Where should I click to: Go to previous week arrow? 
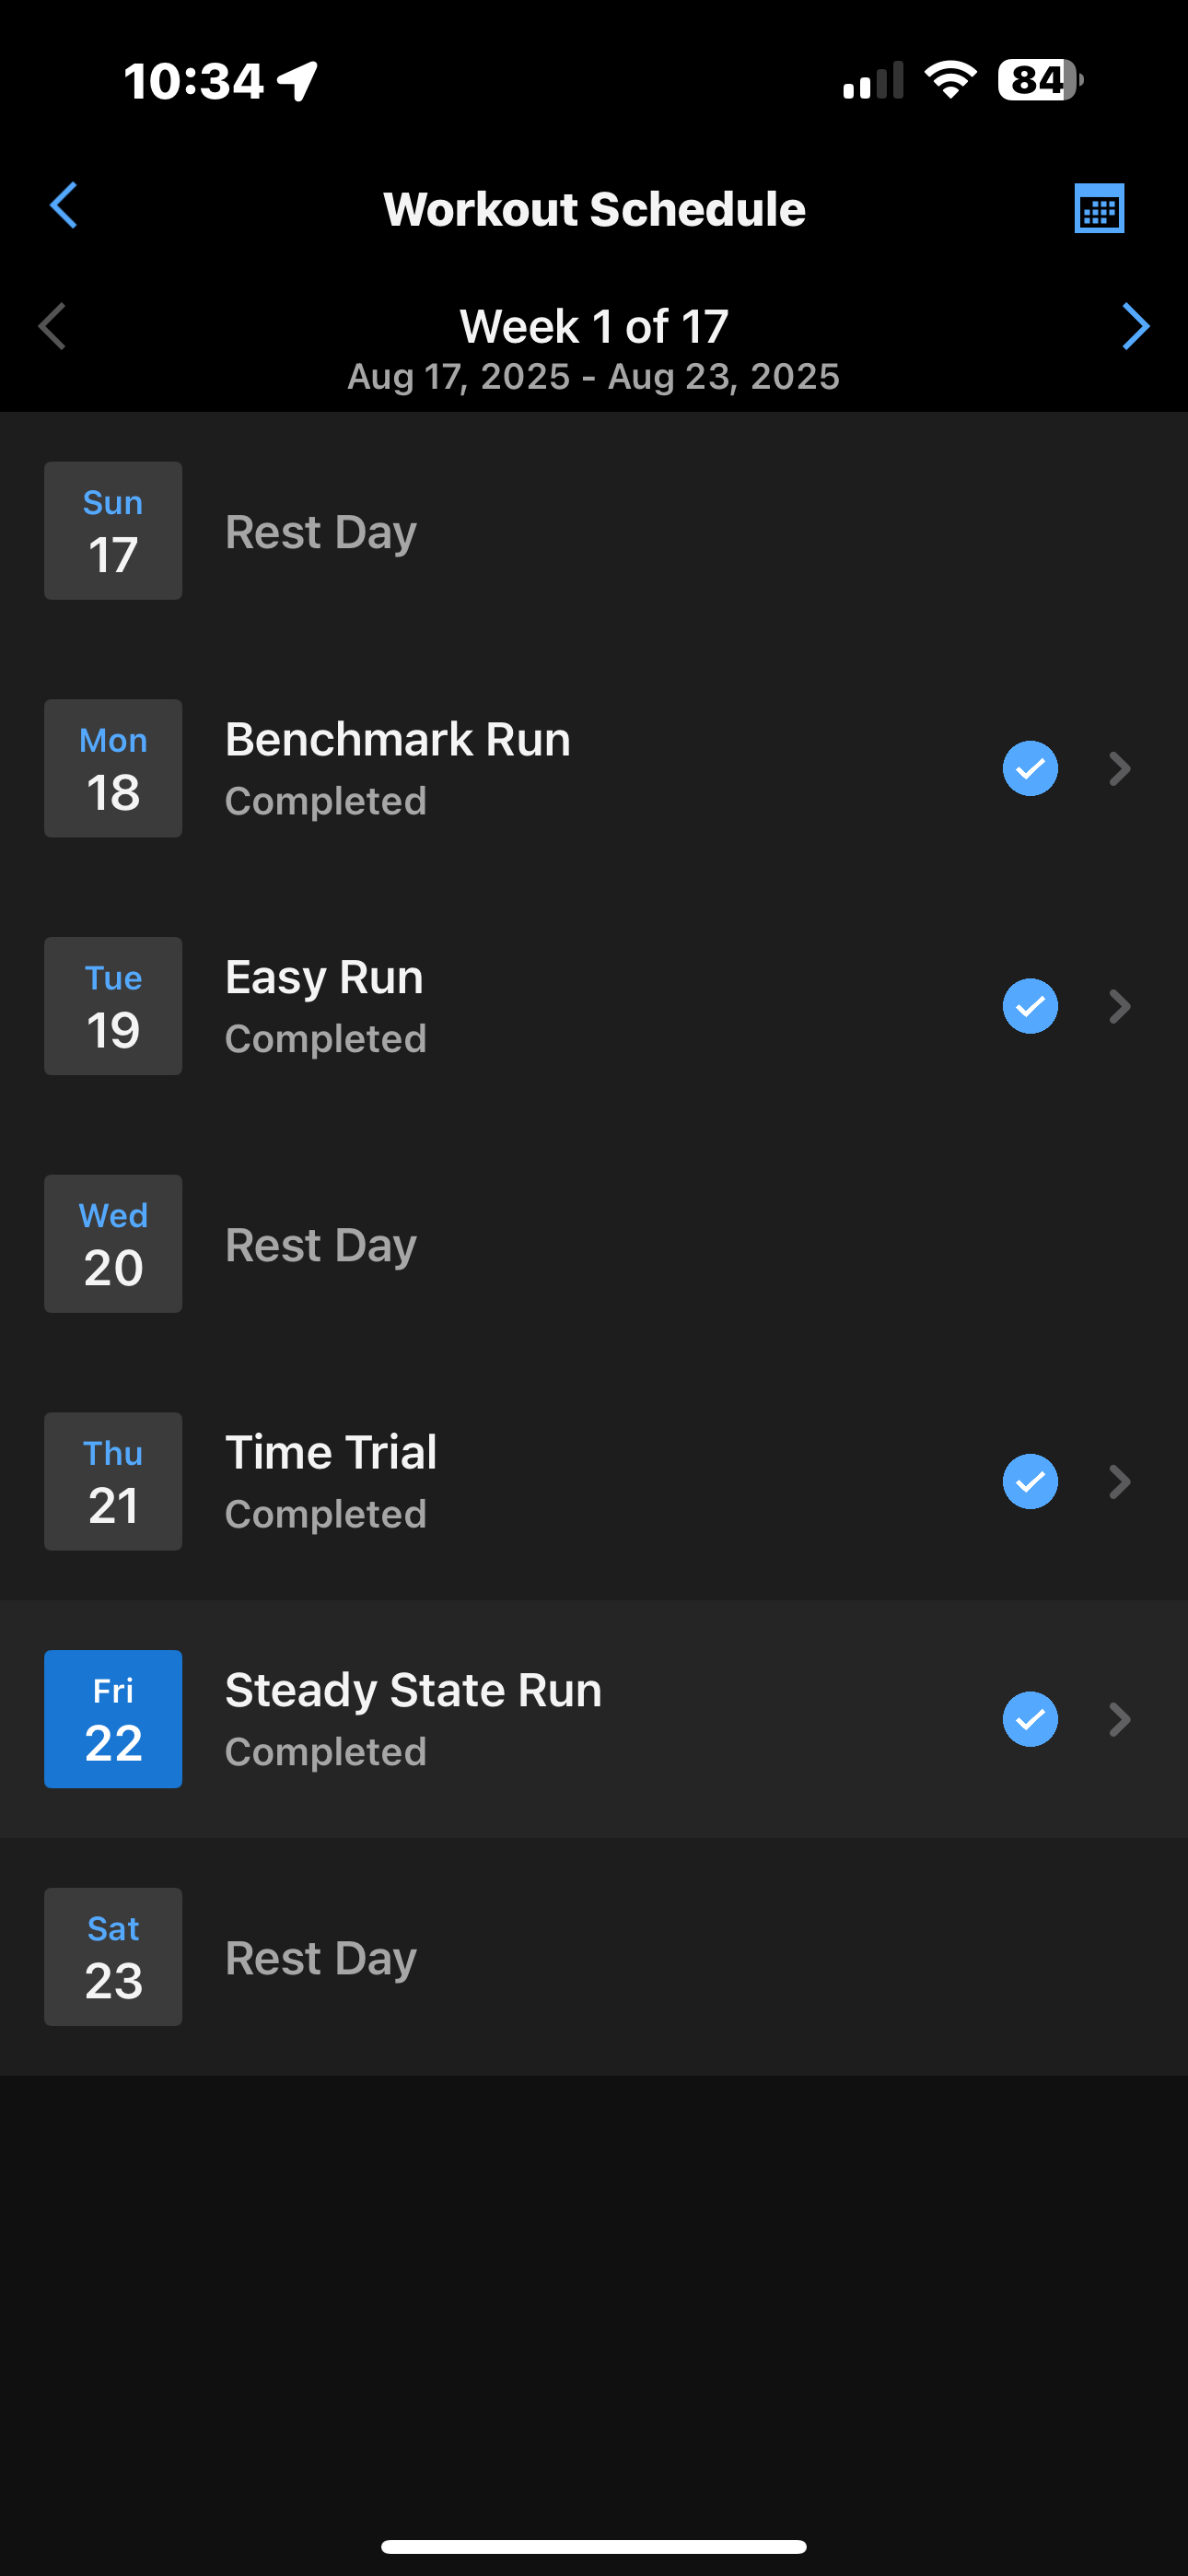pyautogui.click(x=52, y=327)
